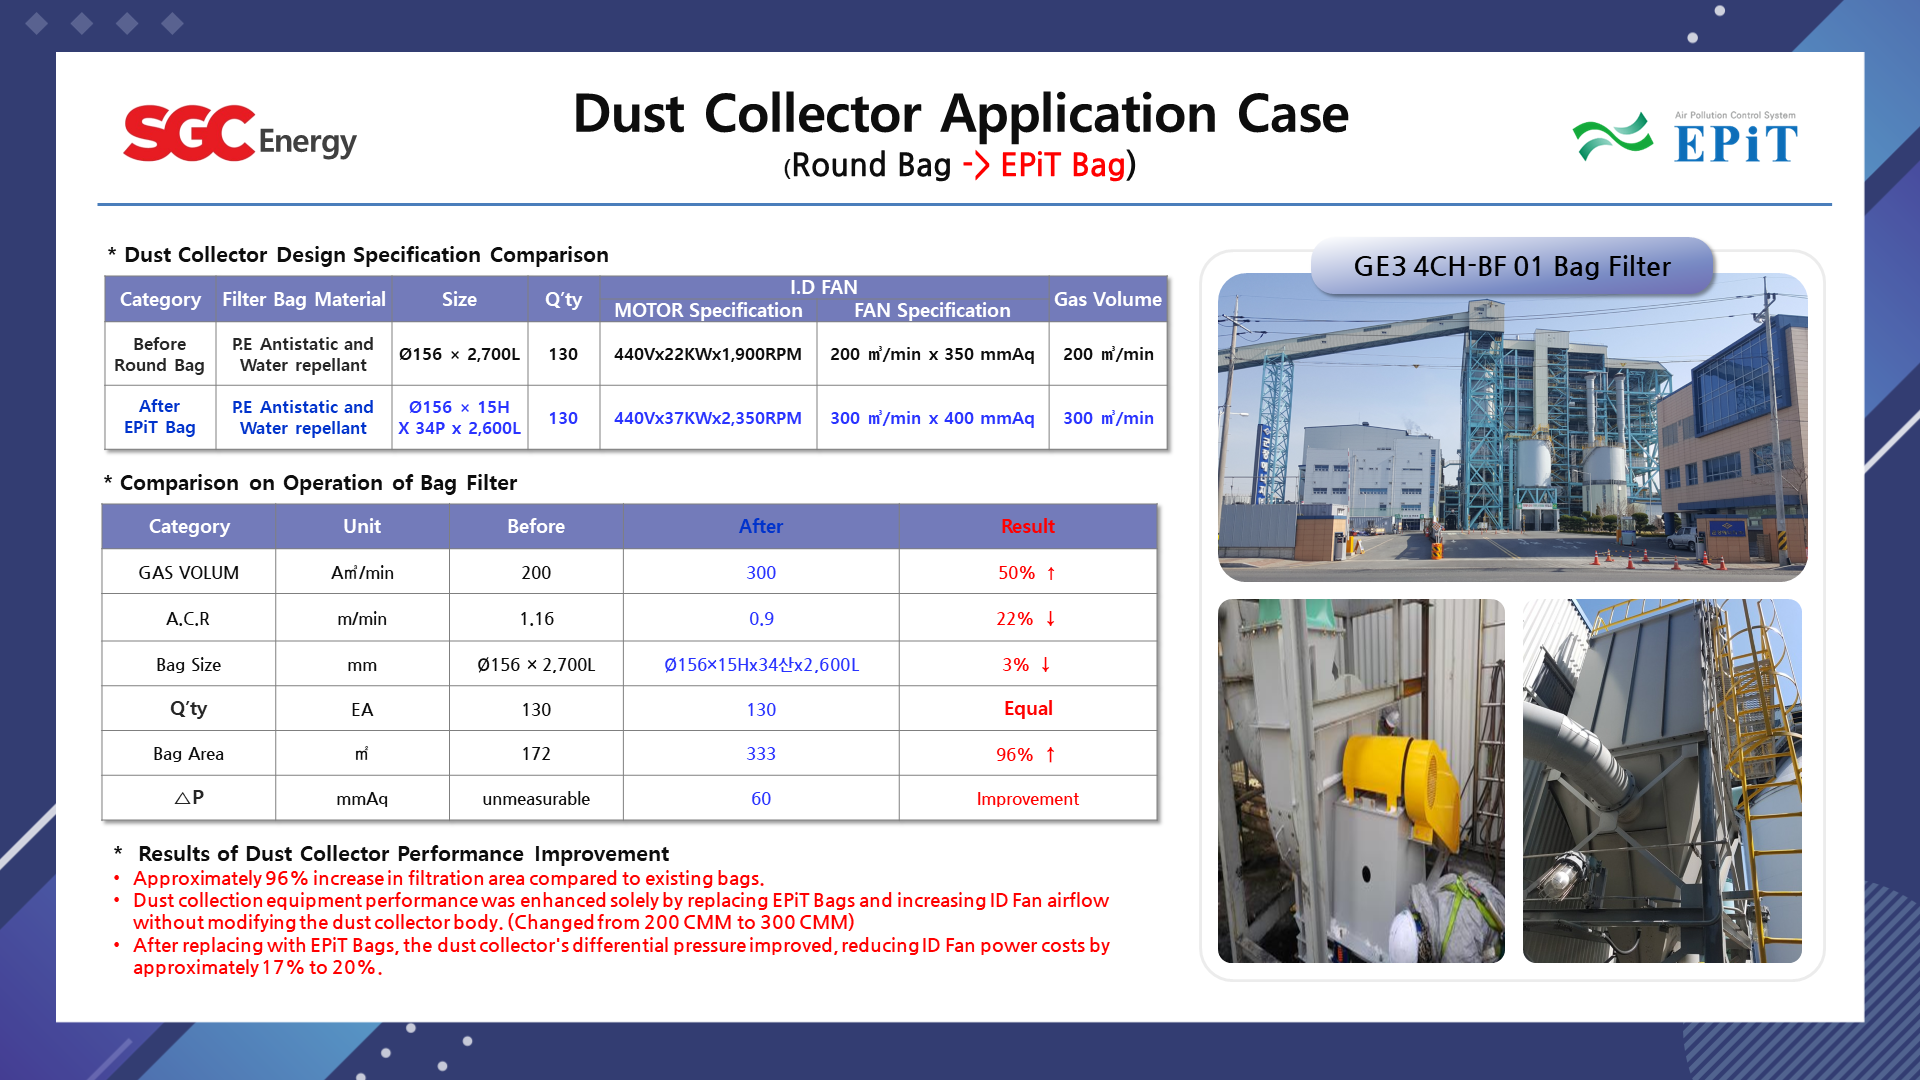Click the Equal result in Q'ty row
The height and width of the screenshot is (1080, 1920).
coord(1027,709)
